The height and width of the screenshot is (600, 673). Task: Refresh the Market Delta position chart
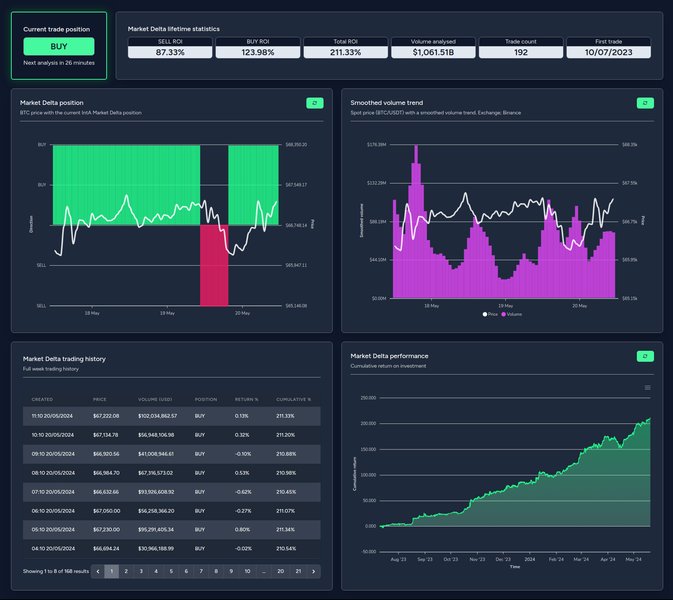pos(315,103)
